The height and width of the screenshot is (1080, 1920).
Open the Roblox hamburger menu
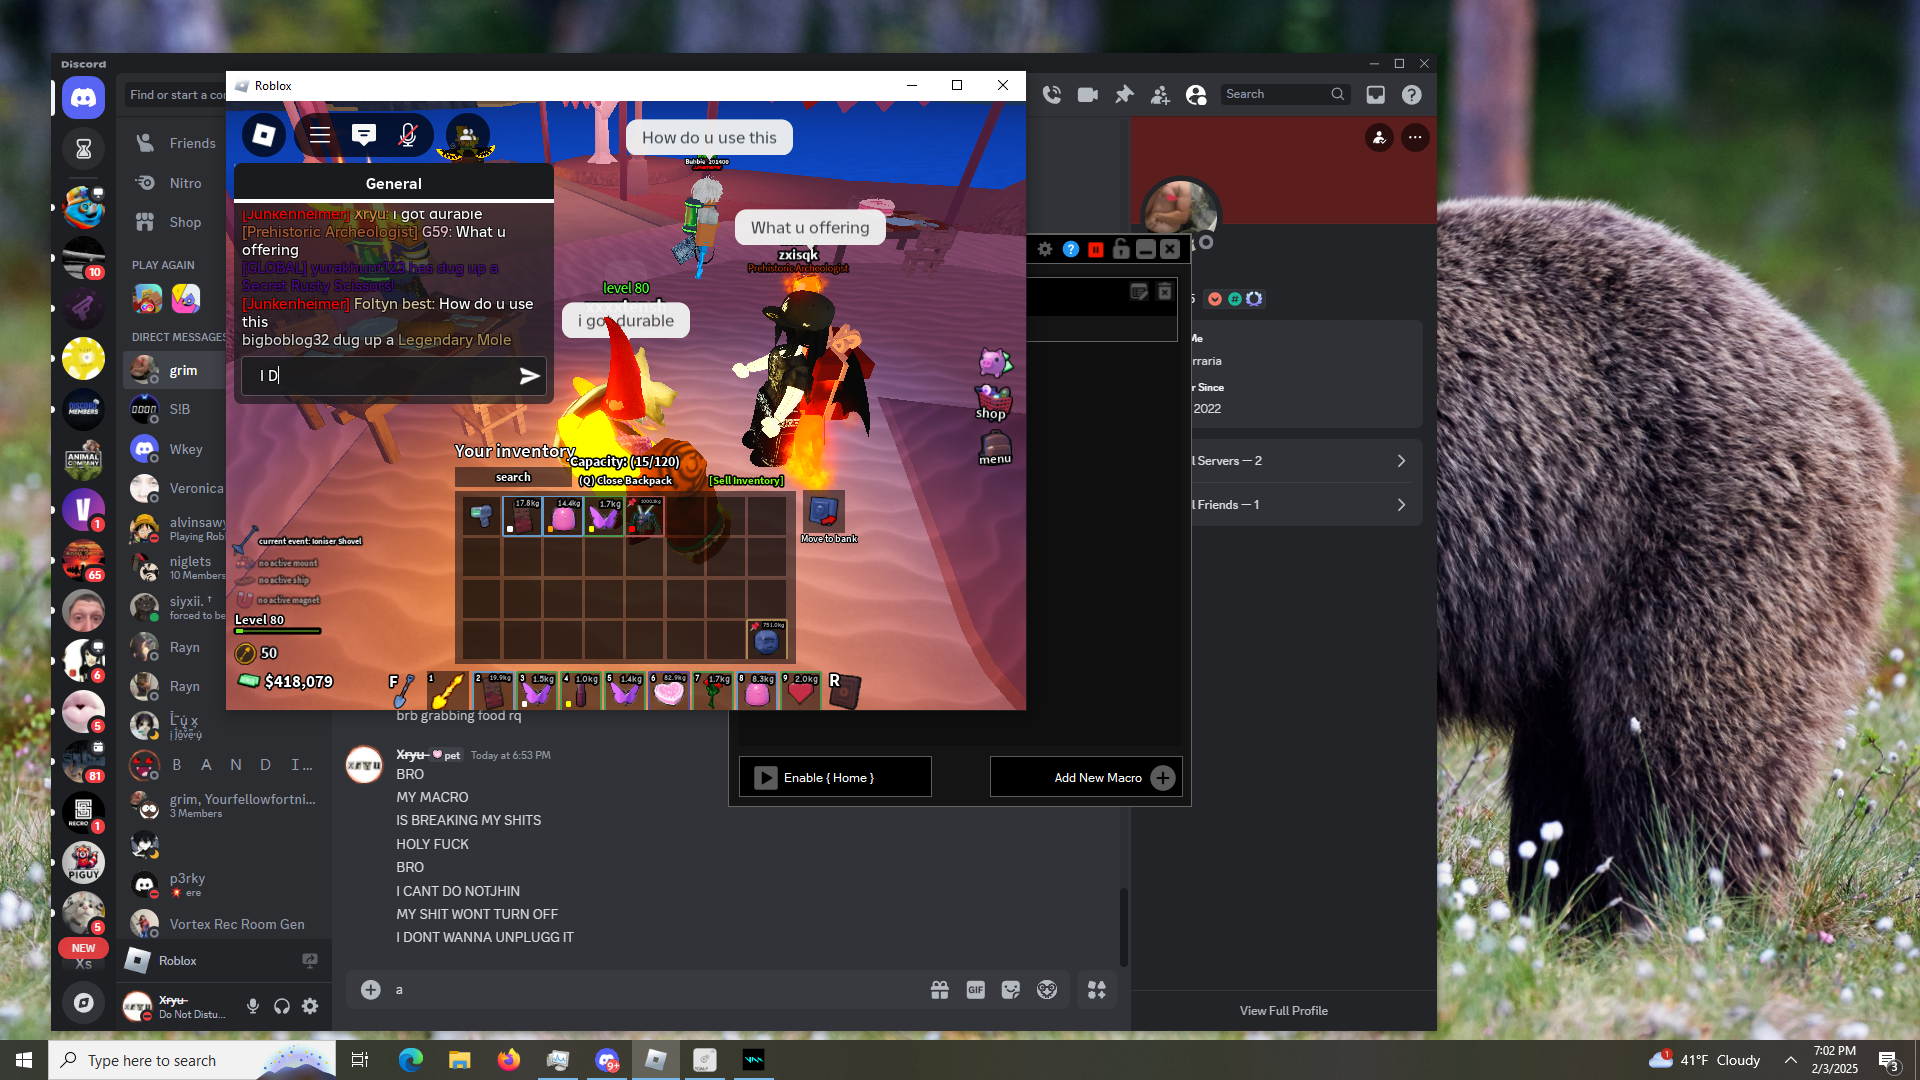pyautogui.click(x=320, y=135)
